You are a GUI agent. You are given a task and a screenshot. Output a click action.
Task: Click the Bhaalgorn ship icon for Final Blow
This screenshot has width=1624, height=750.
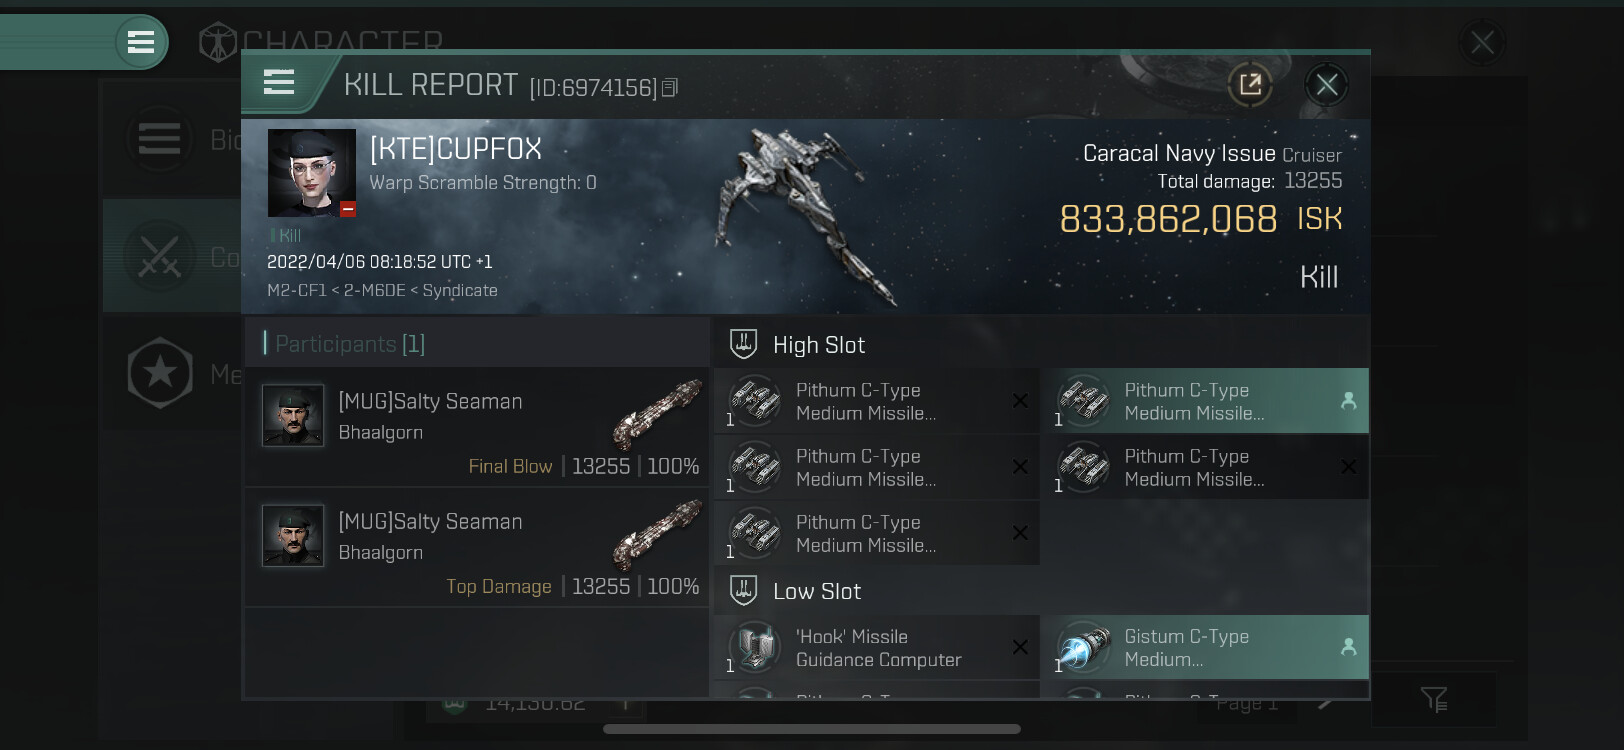[x=657, y=414]
